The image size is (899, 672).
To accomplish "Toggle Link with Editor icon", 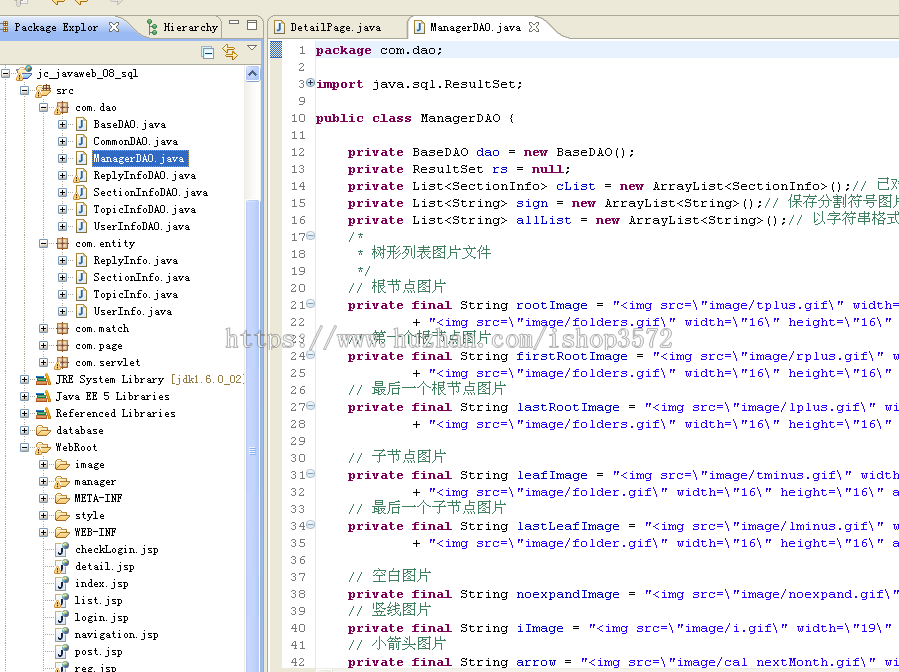I will click(230, 52).
